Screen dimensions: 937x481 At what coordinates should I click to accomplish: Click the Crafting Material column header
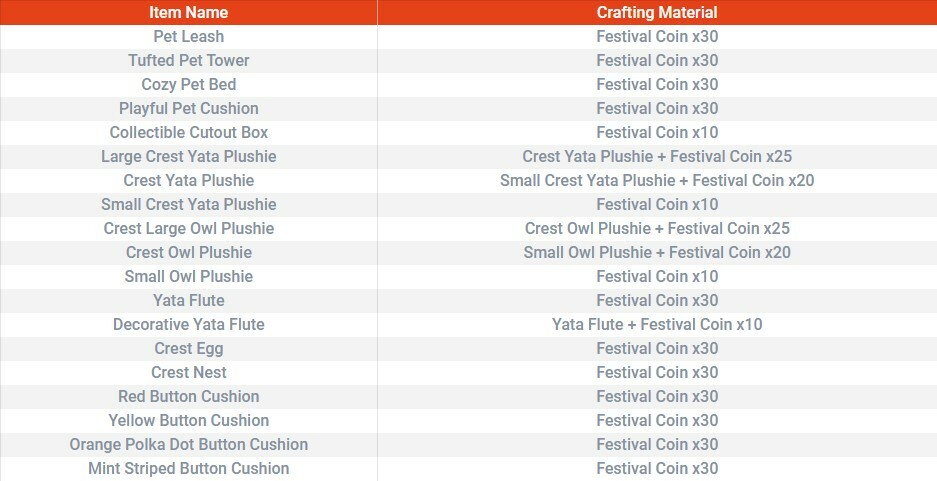pos(657,12)
